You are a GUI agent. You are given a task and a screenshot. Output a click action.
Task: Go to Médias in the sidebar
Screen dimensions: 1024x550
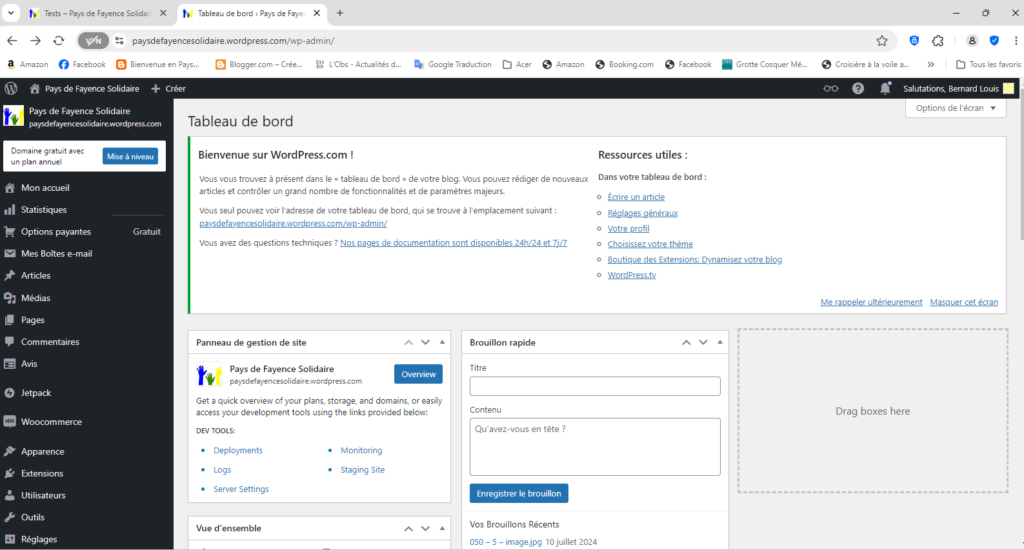tap(35, 298)
